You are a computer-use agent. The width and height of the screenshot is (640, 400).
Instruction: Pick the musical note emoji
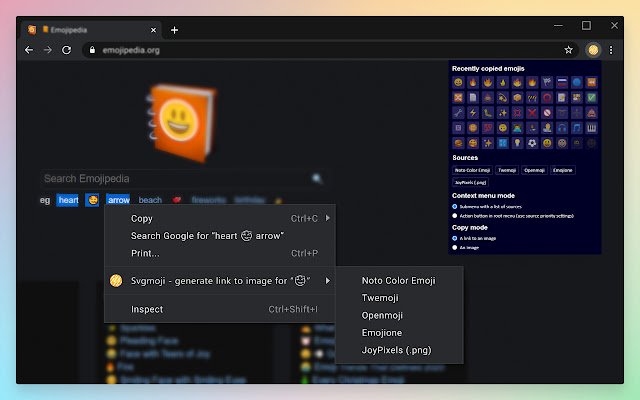click(x=577, y=128)
